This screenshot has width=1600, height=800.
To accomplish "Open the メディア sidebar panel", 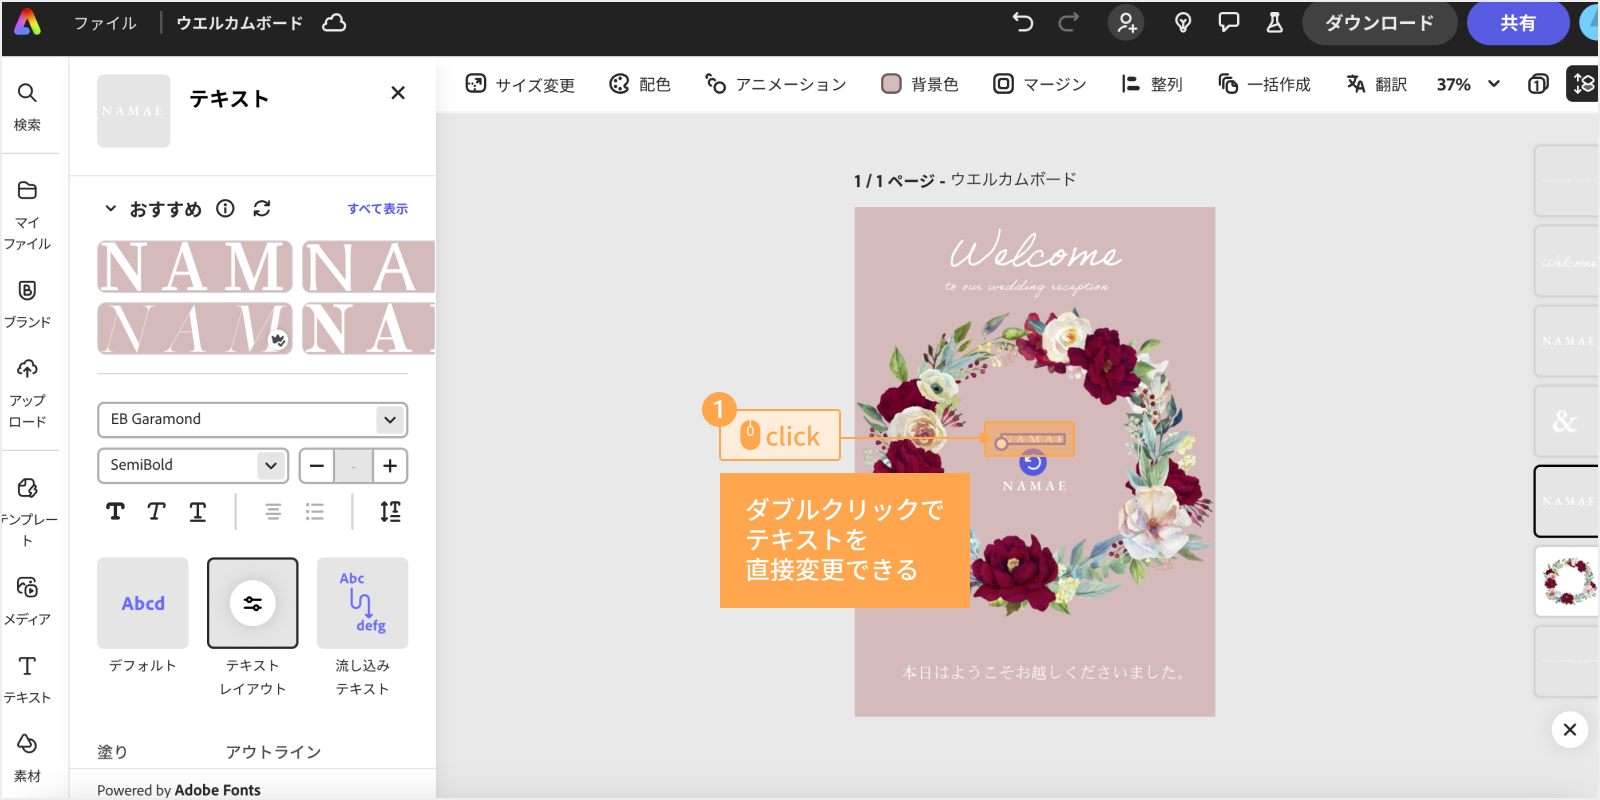I will tap(27, 602).
